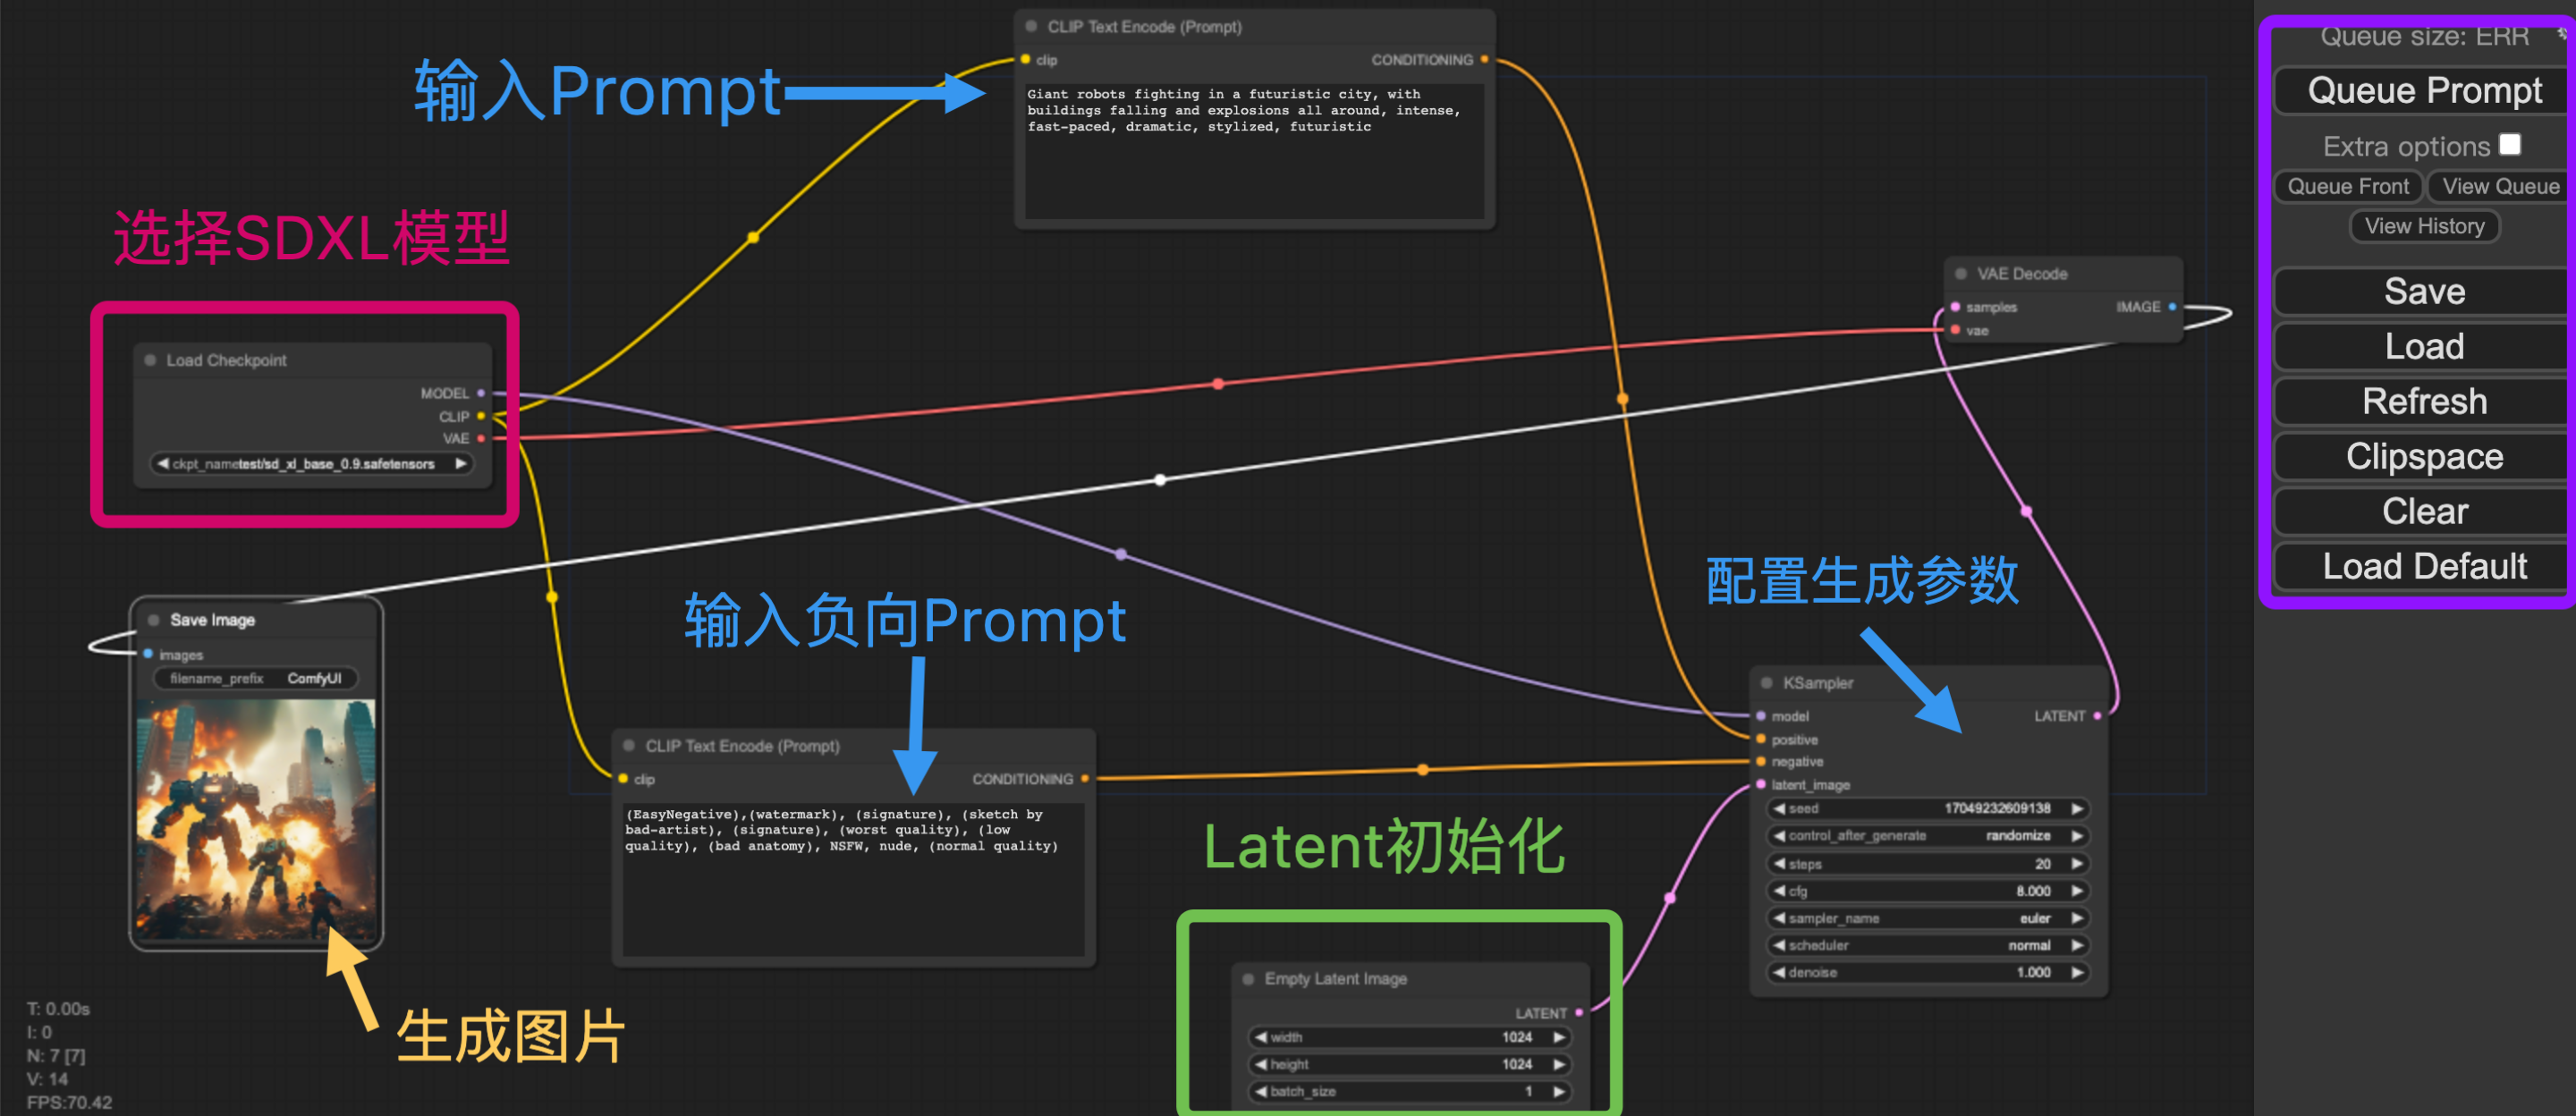Screen dimensions: 2576x1116
Task: Switch scheduler with its left arrow
Action: point(1779,945)
